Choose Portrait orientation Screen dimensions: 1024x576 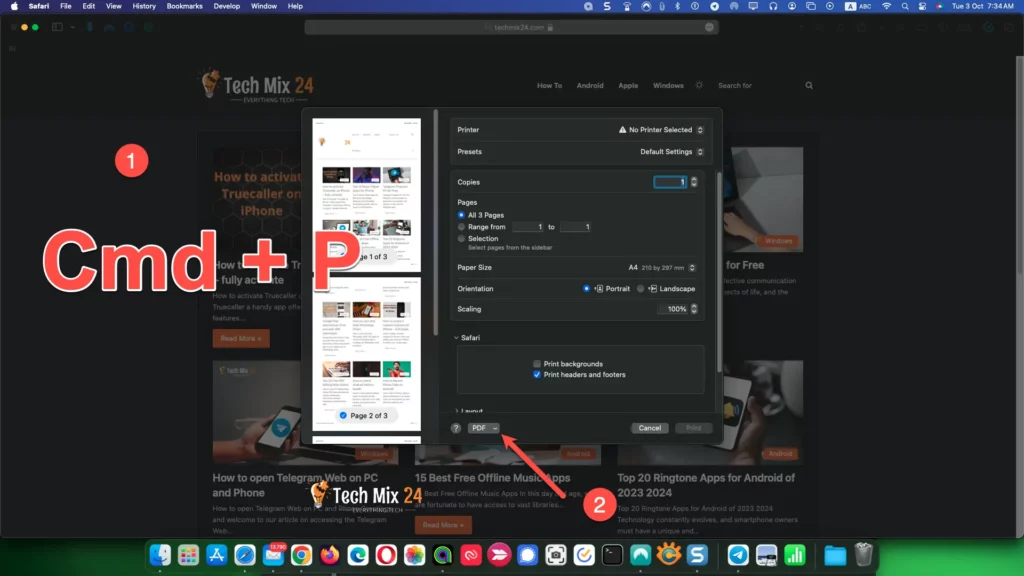pyautogui.click(x=586, y=289)
